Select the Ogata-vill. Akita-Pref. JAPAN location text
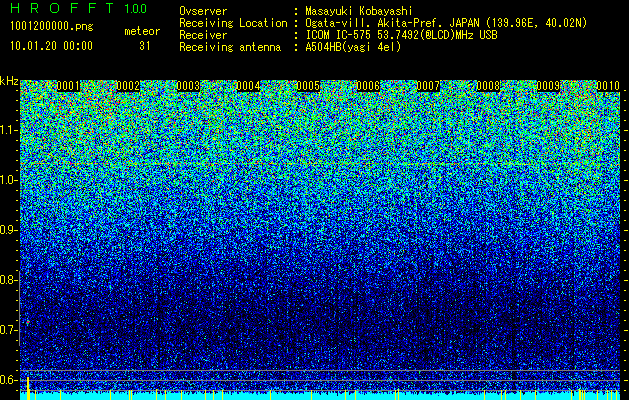Screen dimensions: 629x400 pos(446,23)
